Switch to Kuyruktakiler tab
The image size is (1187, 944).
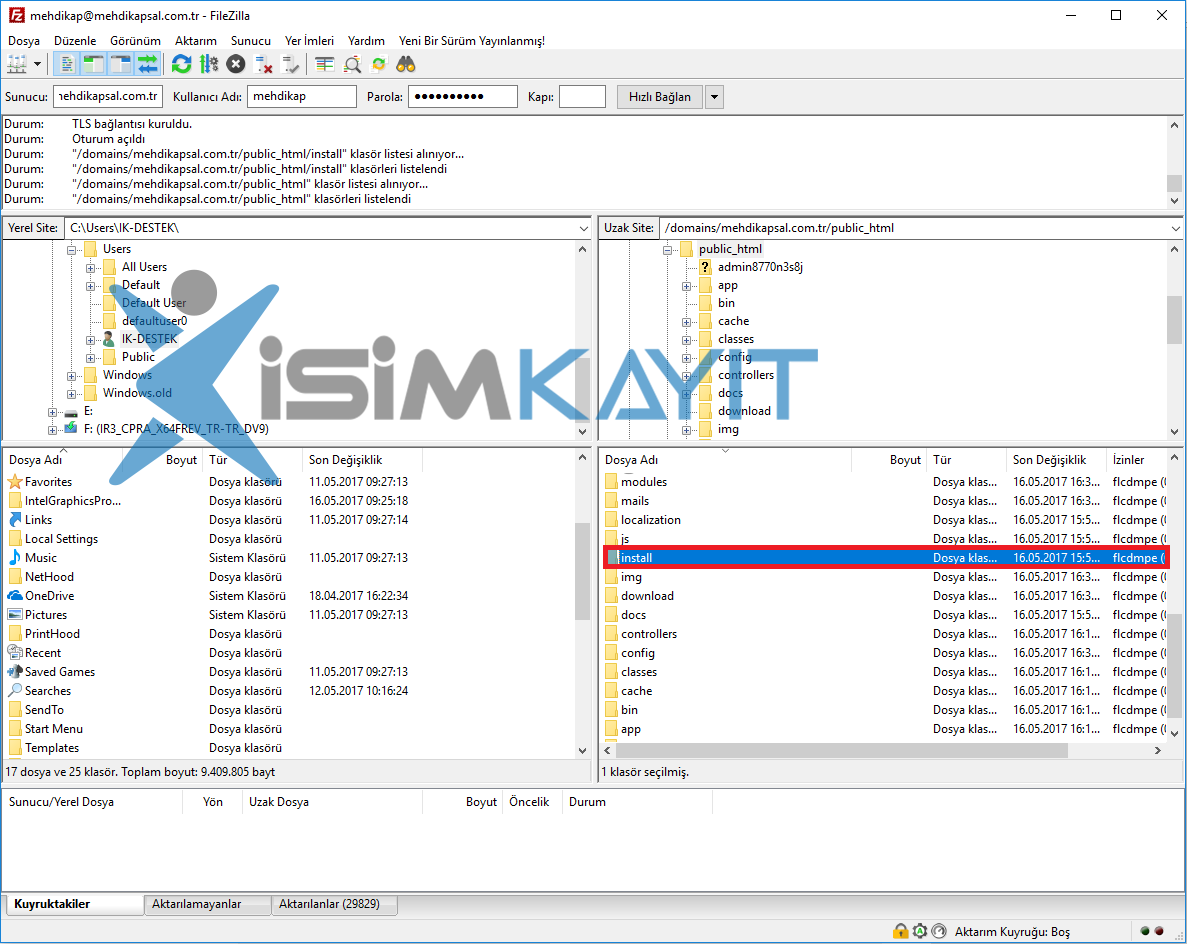click(x=73, y=904)
